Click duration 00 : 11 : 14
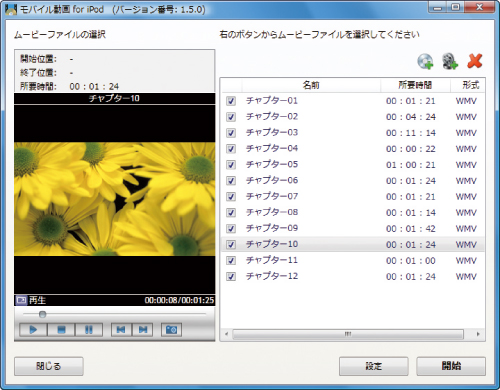 pos(411,133)
